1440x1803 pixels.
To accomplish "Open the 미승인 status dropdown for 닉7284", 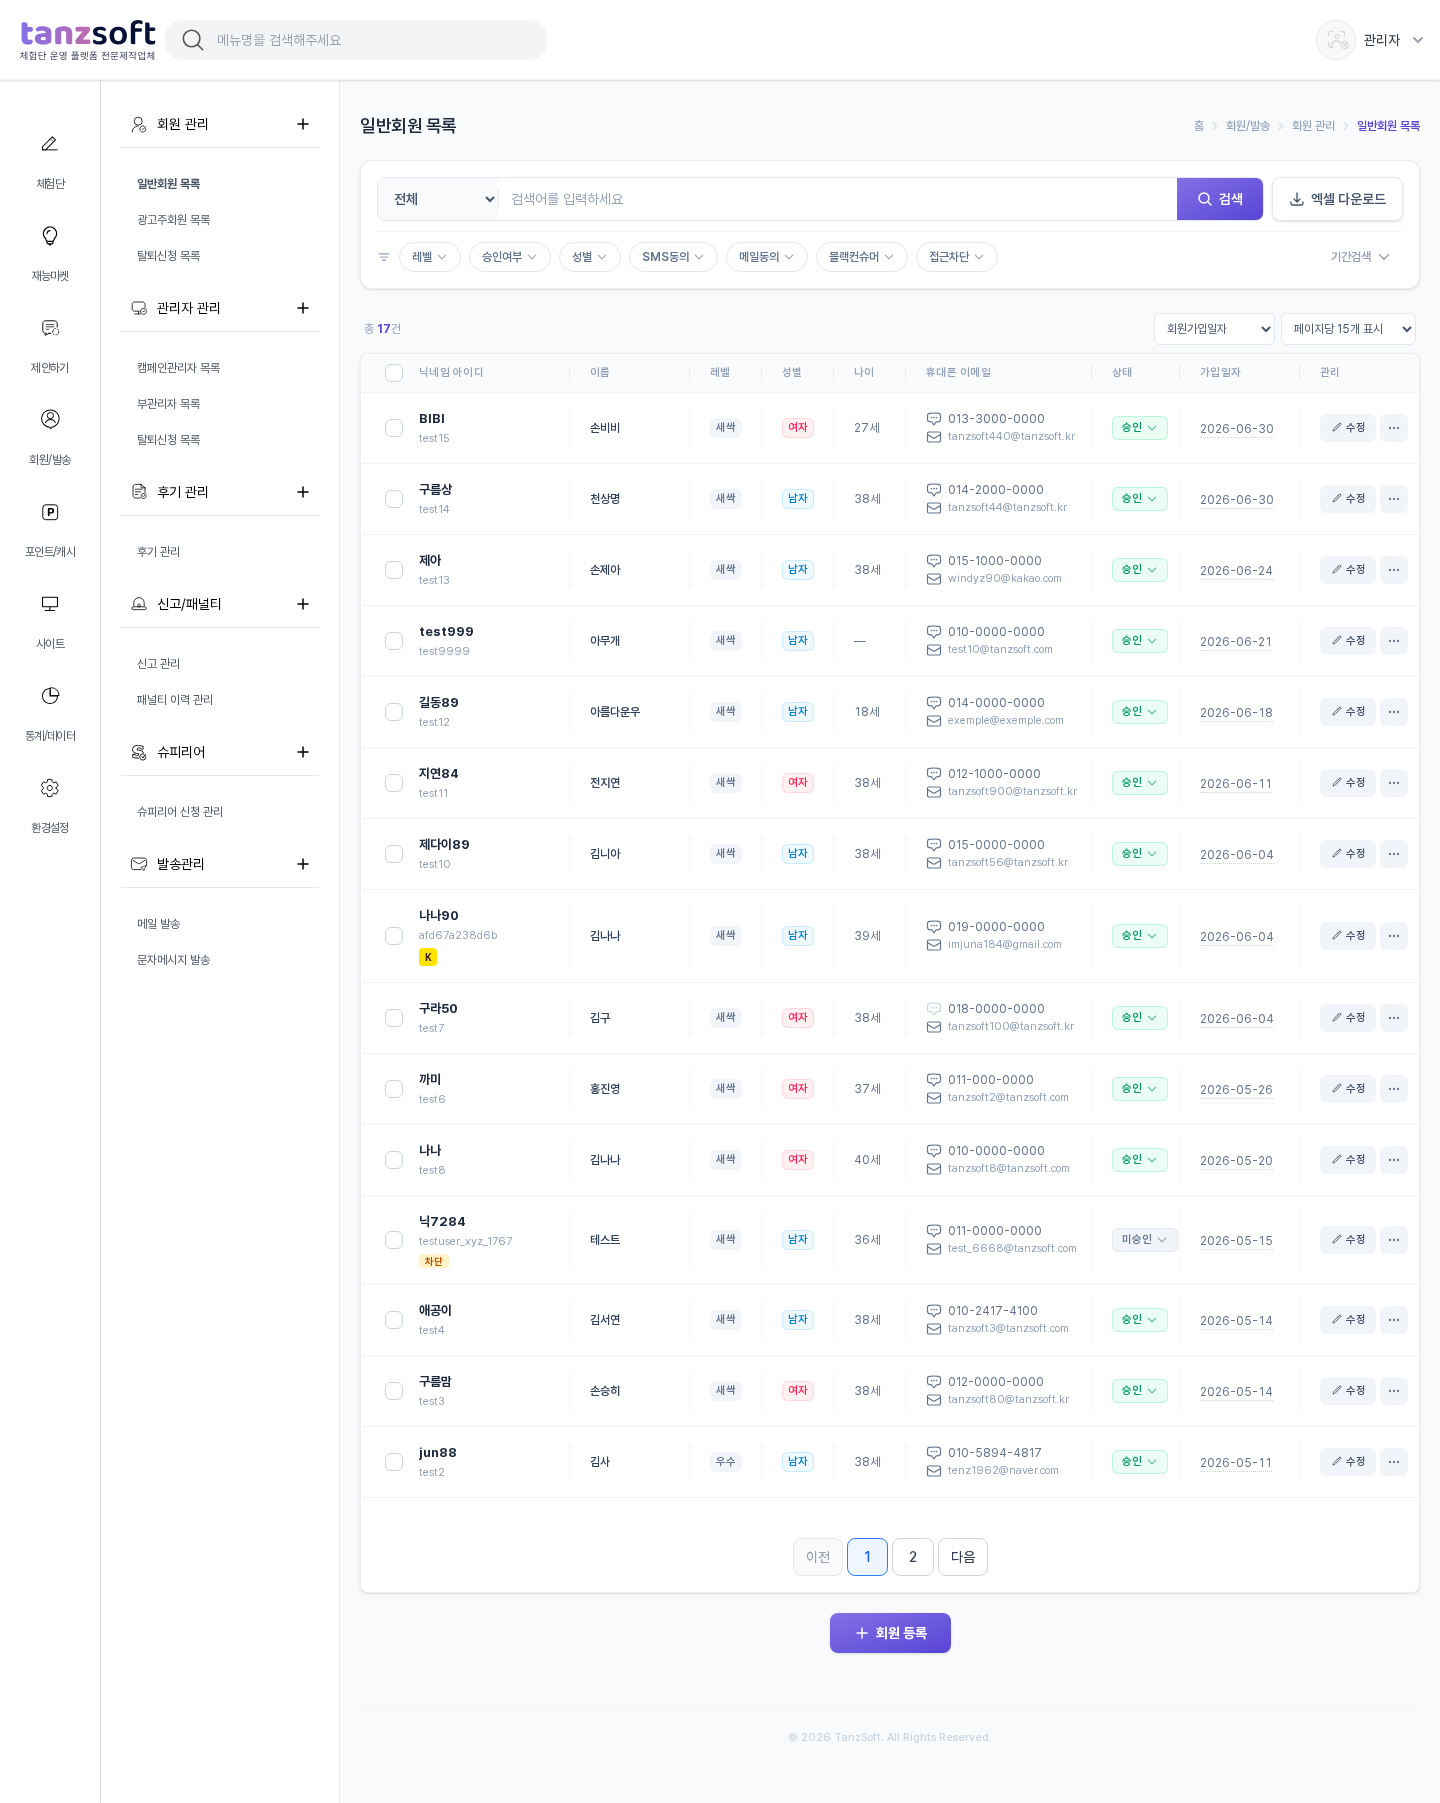I will [1144, 1240].
